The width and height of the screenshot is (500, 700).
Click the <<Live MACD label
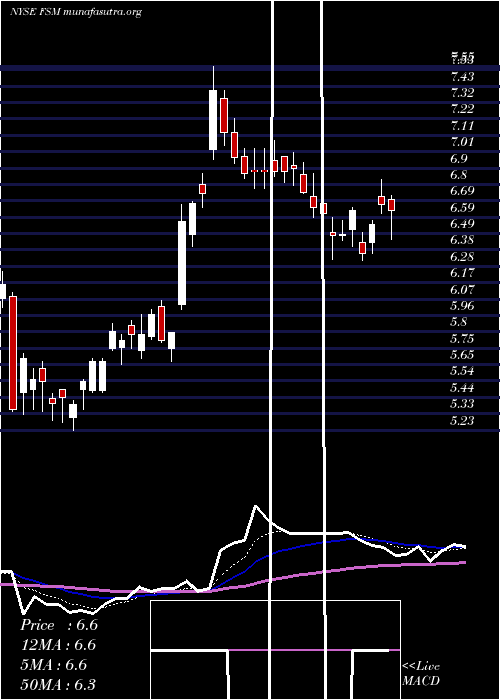tap(421, 674)
